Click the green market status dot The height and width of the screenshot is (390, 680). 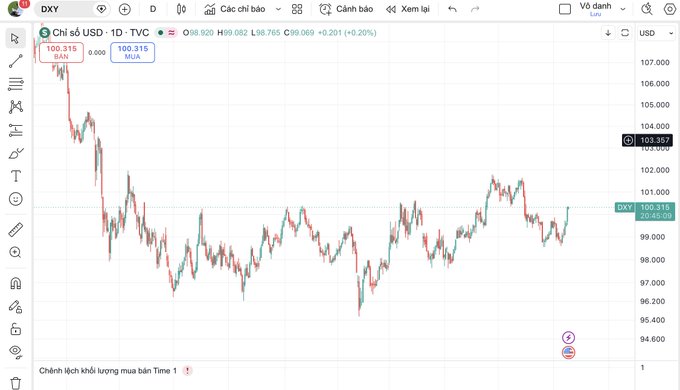(x=160, y=33)
